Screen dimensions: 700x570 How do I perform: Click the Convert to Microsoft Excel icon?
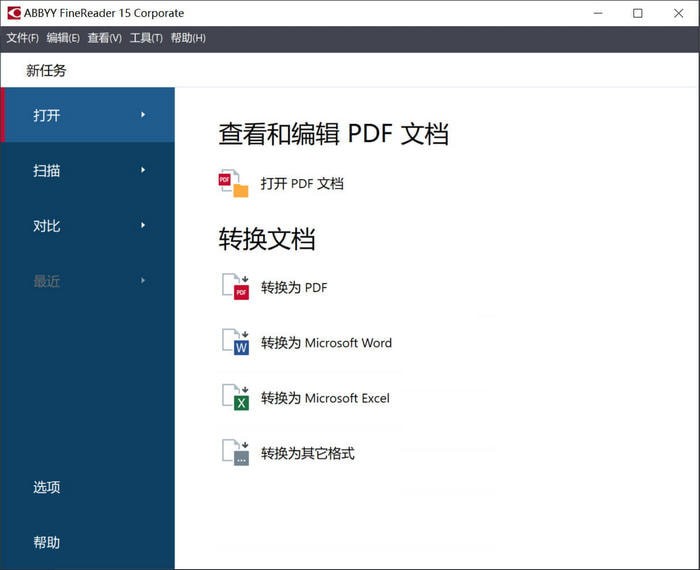tap(235, 397)
